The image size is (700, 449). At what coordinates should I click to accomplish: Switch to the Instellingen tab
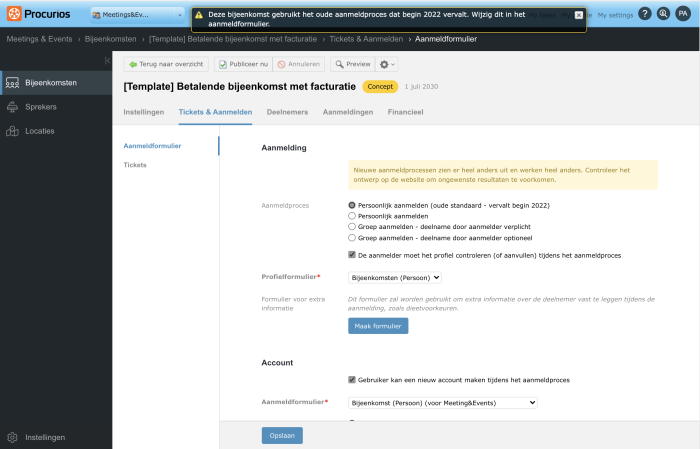(x=144, y=112)
